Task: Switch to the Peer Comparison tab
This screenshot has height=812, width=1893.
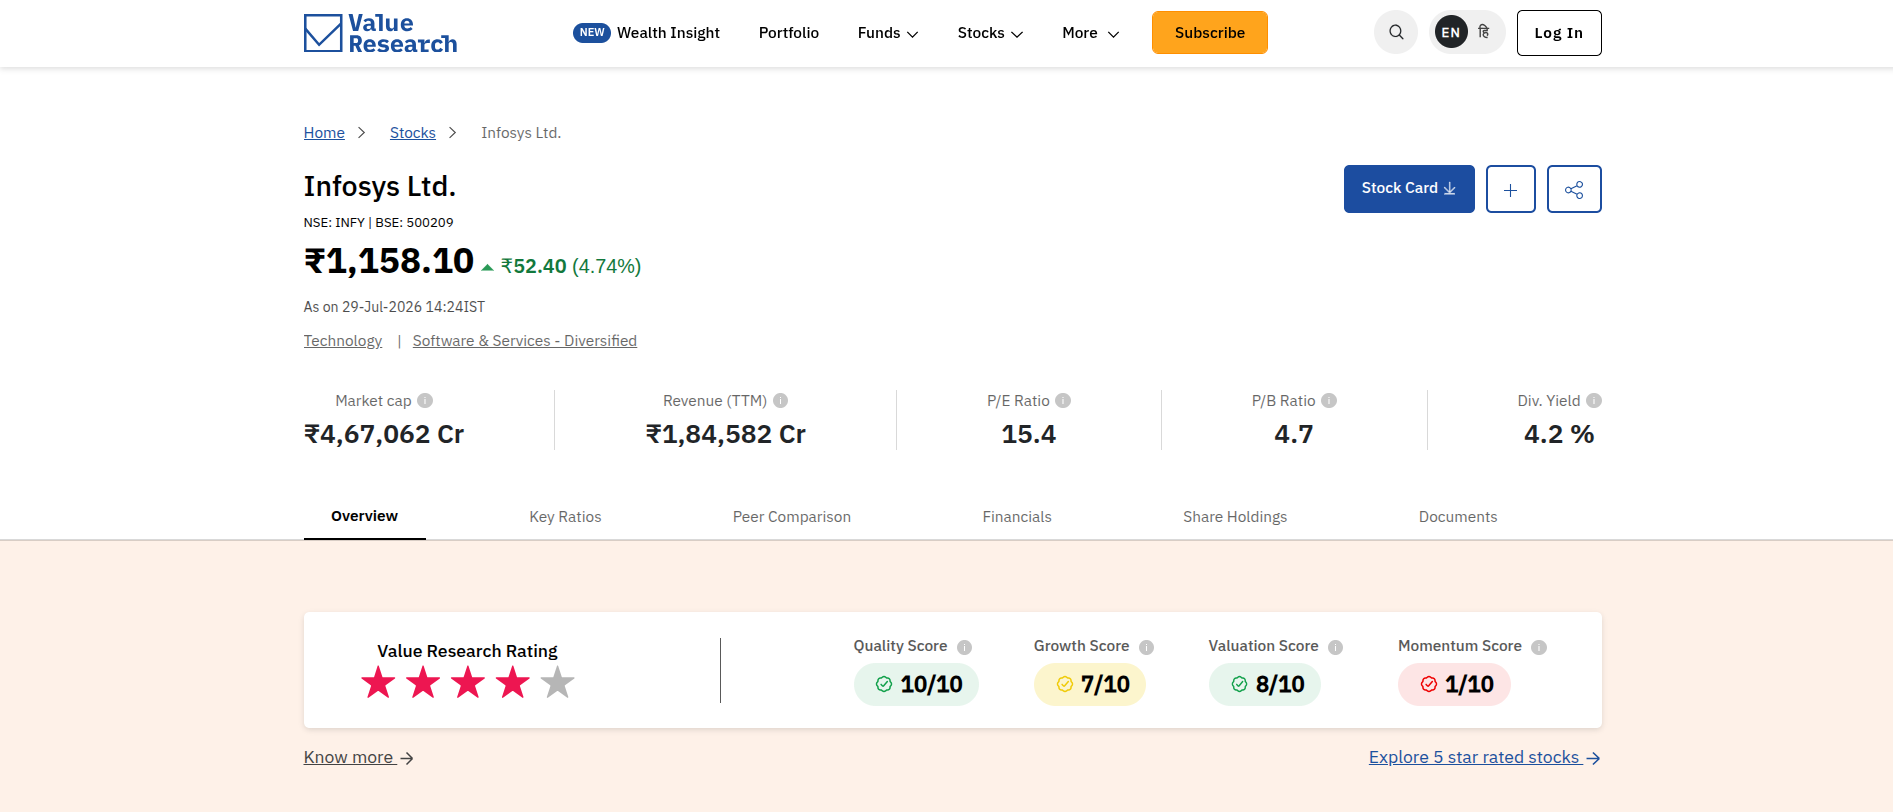Action: (x=792, y=517)
